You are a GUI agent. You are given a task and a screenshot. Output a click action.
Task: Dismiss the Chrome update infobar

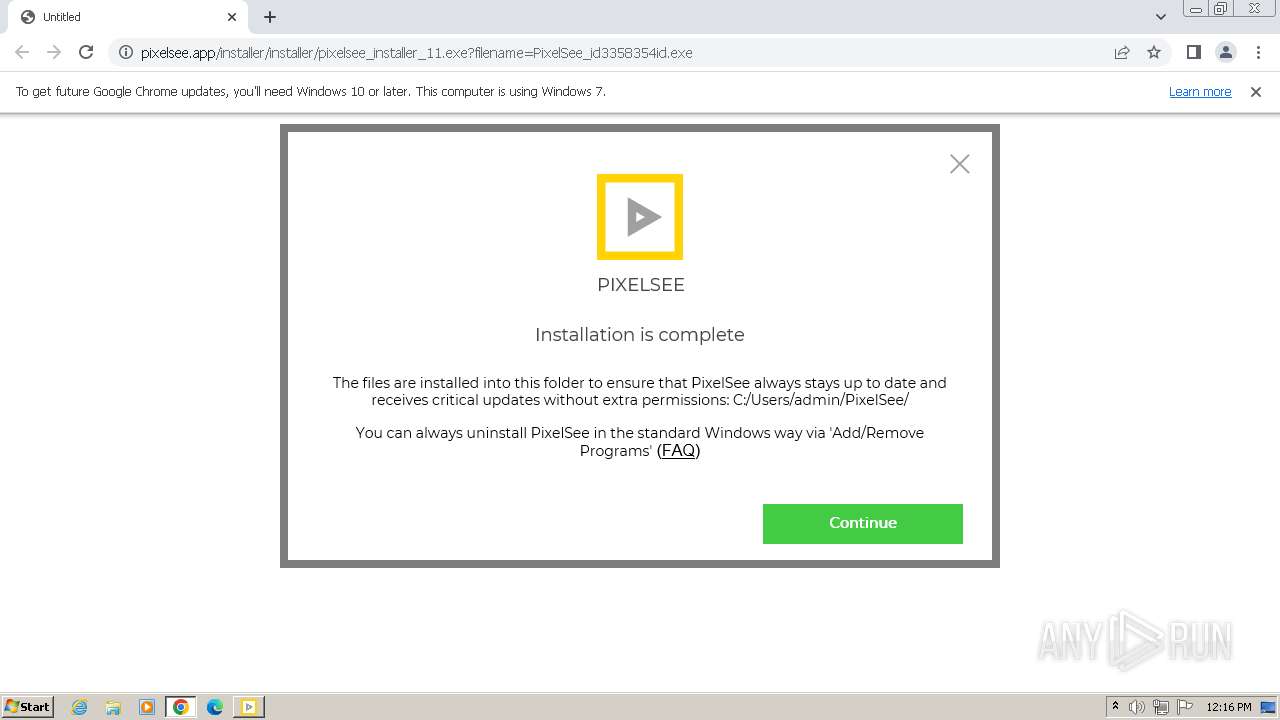[x=1256, y=92]
